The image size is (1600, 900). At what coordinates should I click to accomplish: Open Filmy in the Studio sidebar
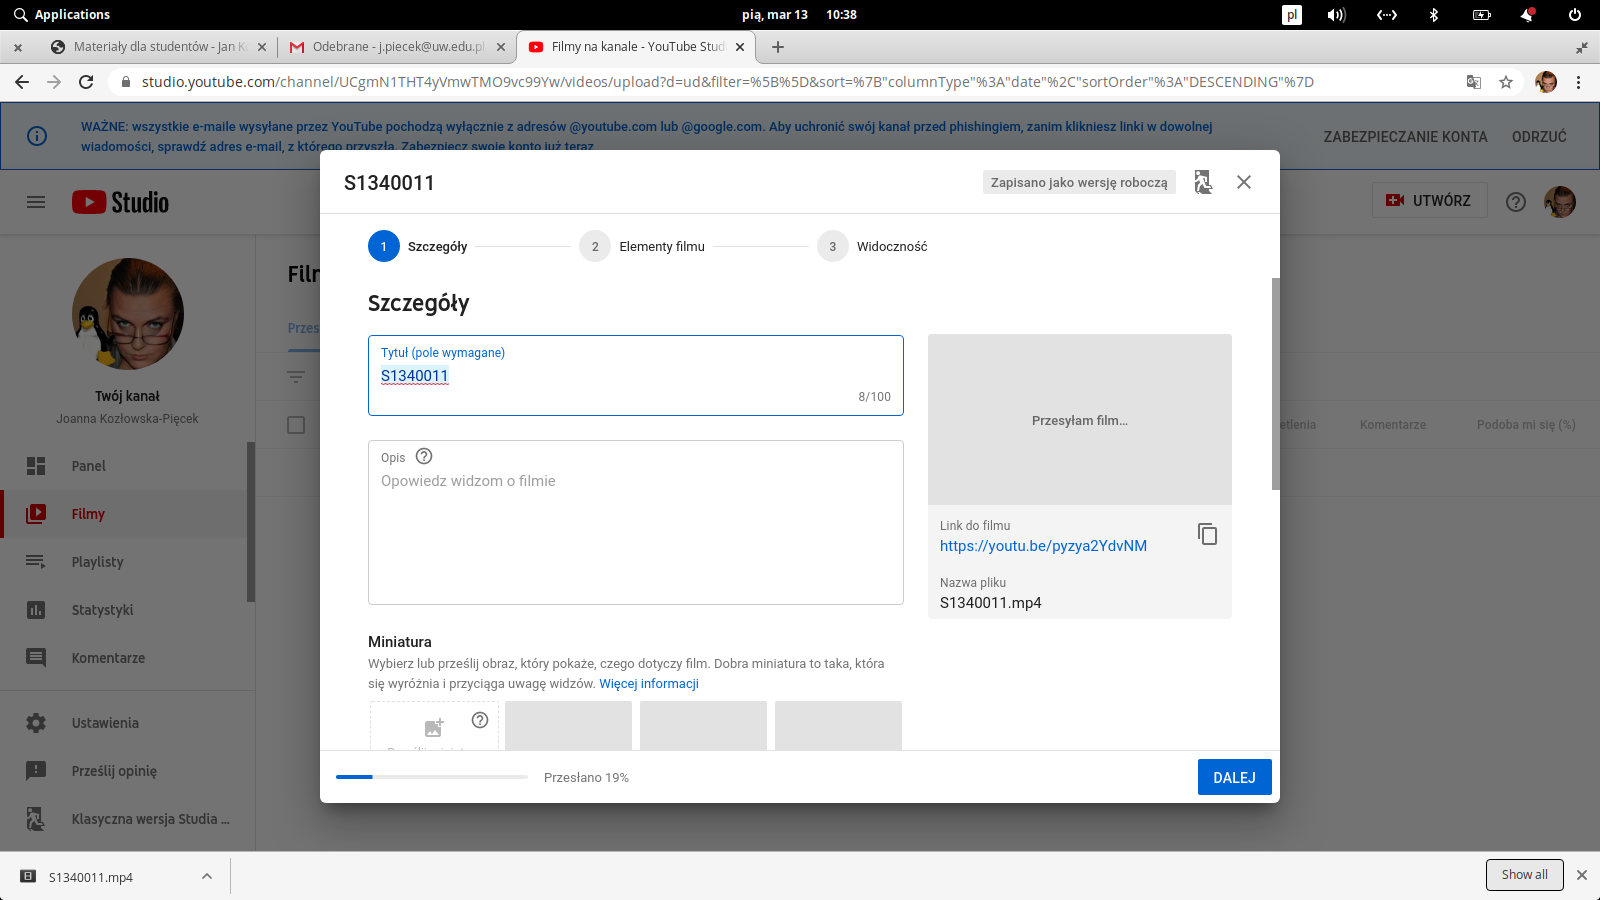click(124, 514)
